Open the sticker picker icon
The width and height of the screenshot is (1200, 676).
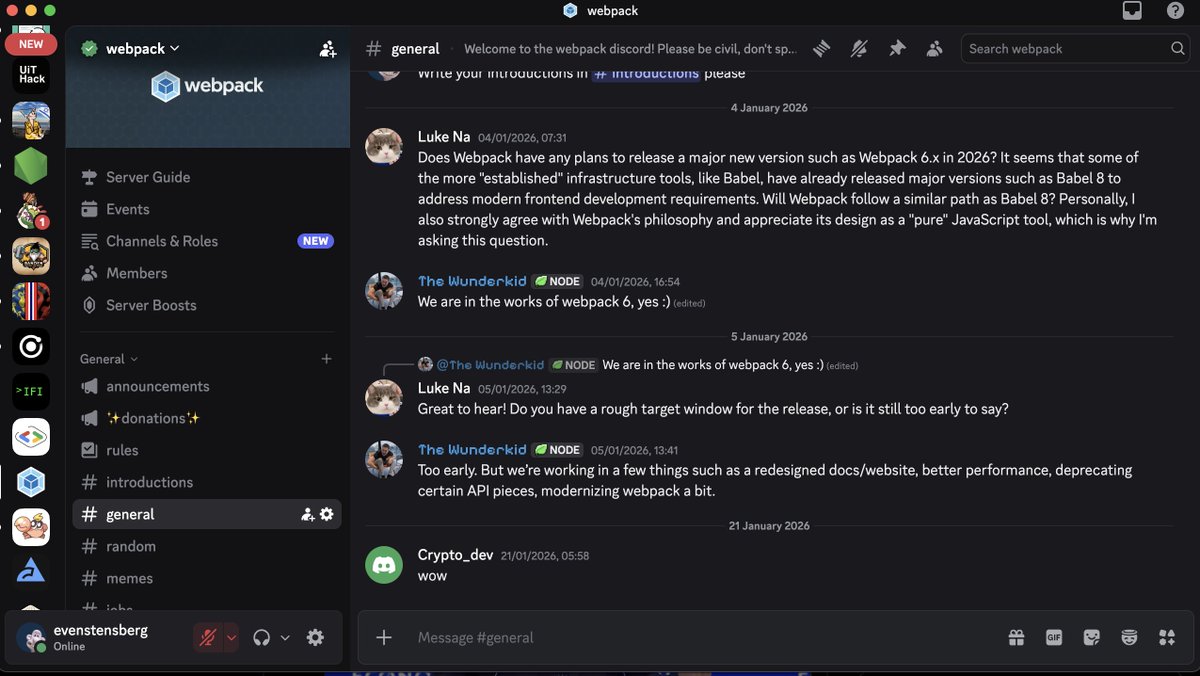(x=1092, y=637)
